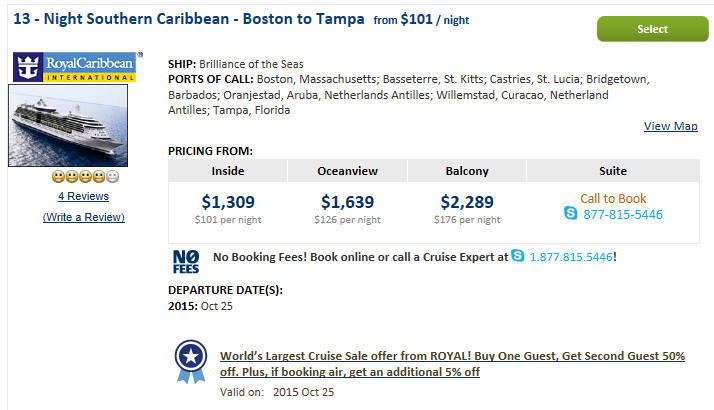
Task: Choose the $1,309 Inside cabin price
Action: click(x=228, y=202)
